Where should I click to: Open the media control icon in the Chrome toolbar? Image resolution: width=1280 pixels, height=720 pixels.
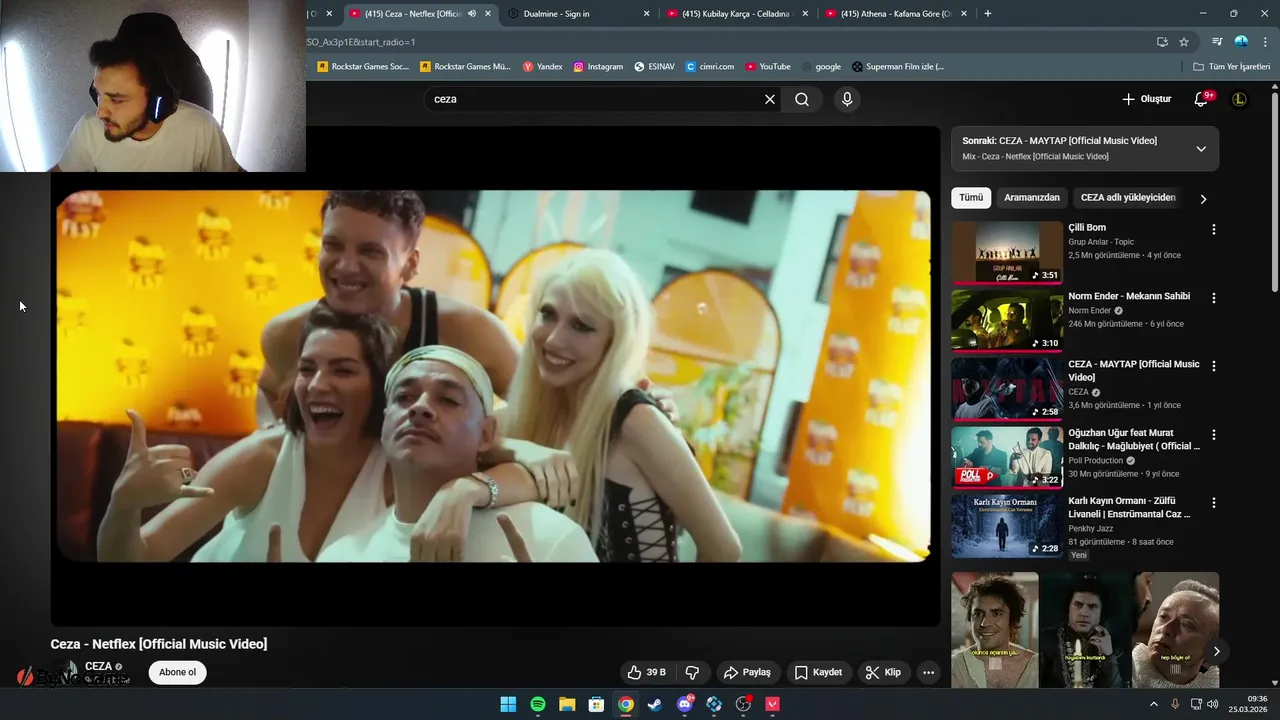point(1217,42)
